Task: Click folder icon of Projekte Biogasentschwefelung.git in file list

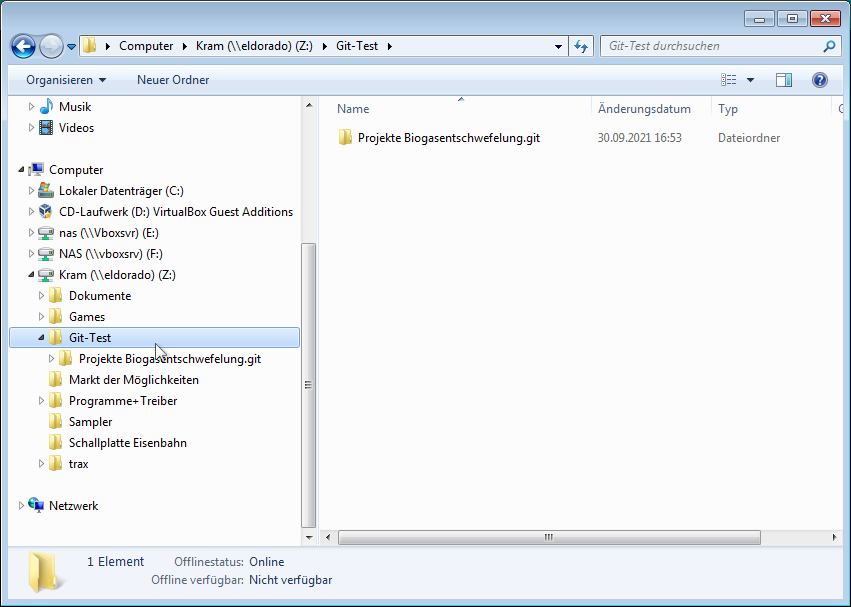Action: (x=345, y=137)
